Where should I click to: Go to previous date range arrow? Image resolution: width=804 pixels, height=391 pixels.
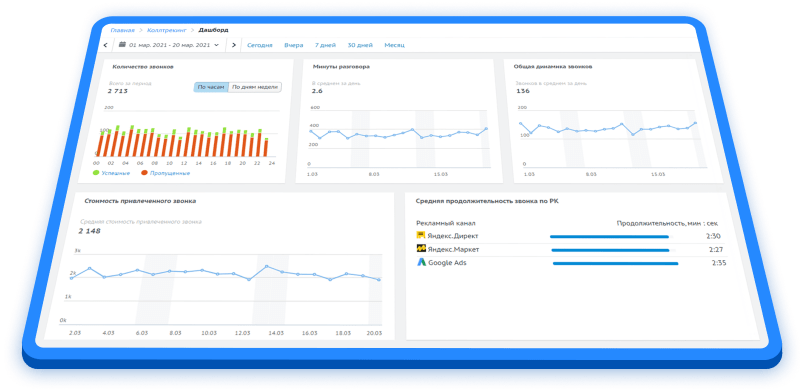pos(106,45)
